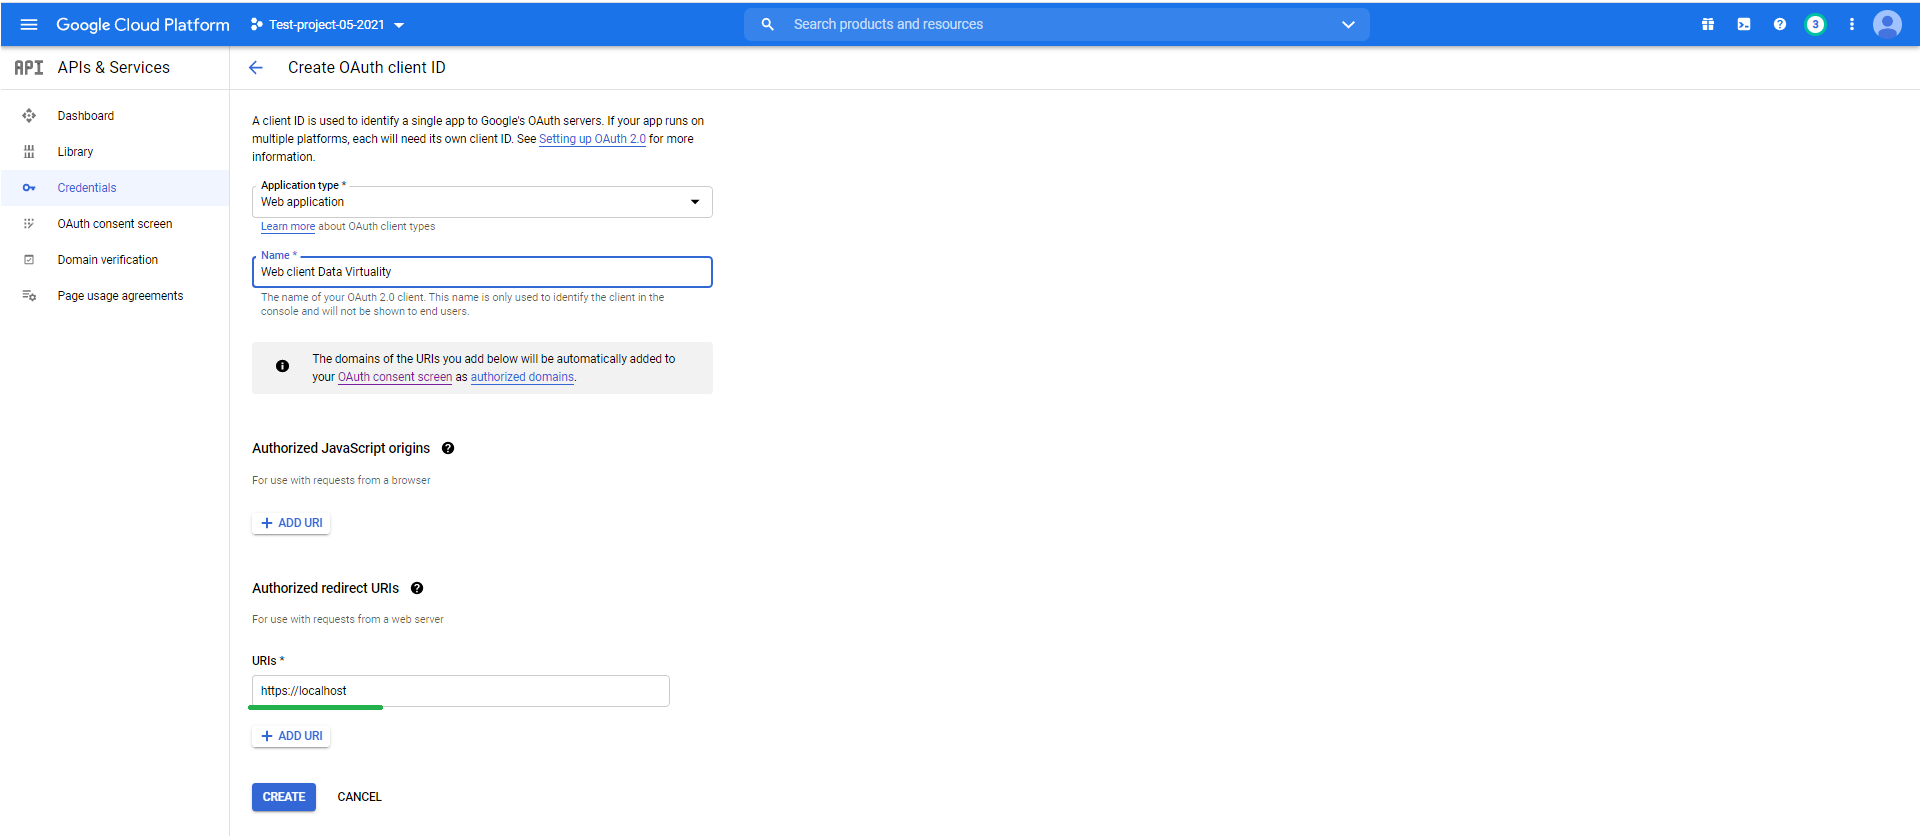Viewport: 1920px width, 840px height.
Task: Click ADD URI under JavaScript origins
Action: (x=291, y=523)
